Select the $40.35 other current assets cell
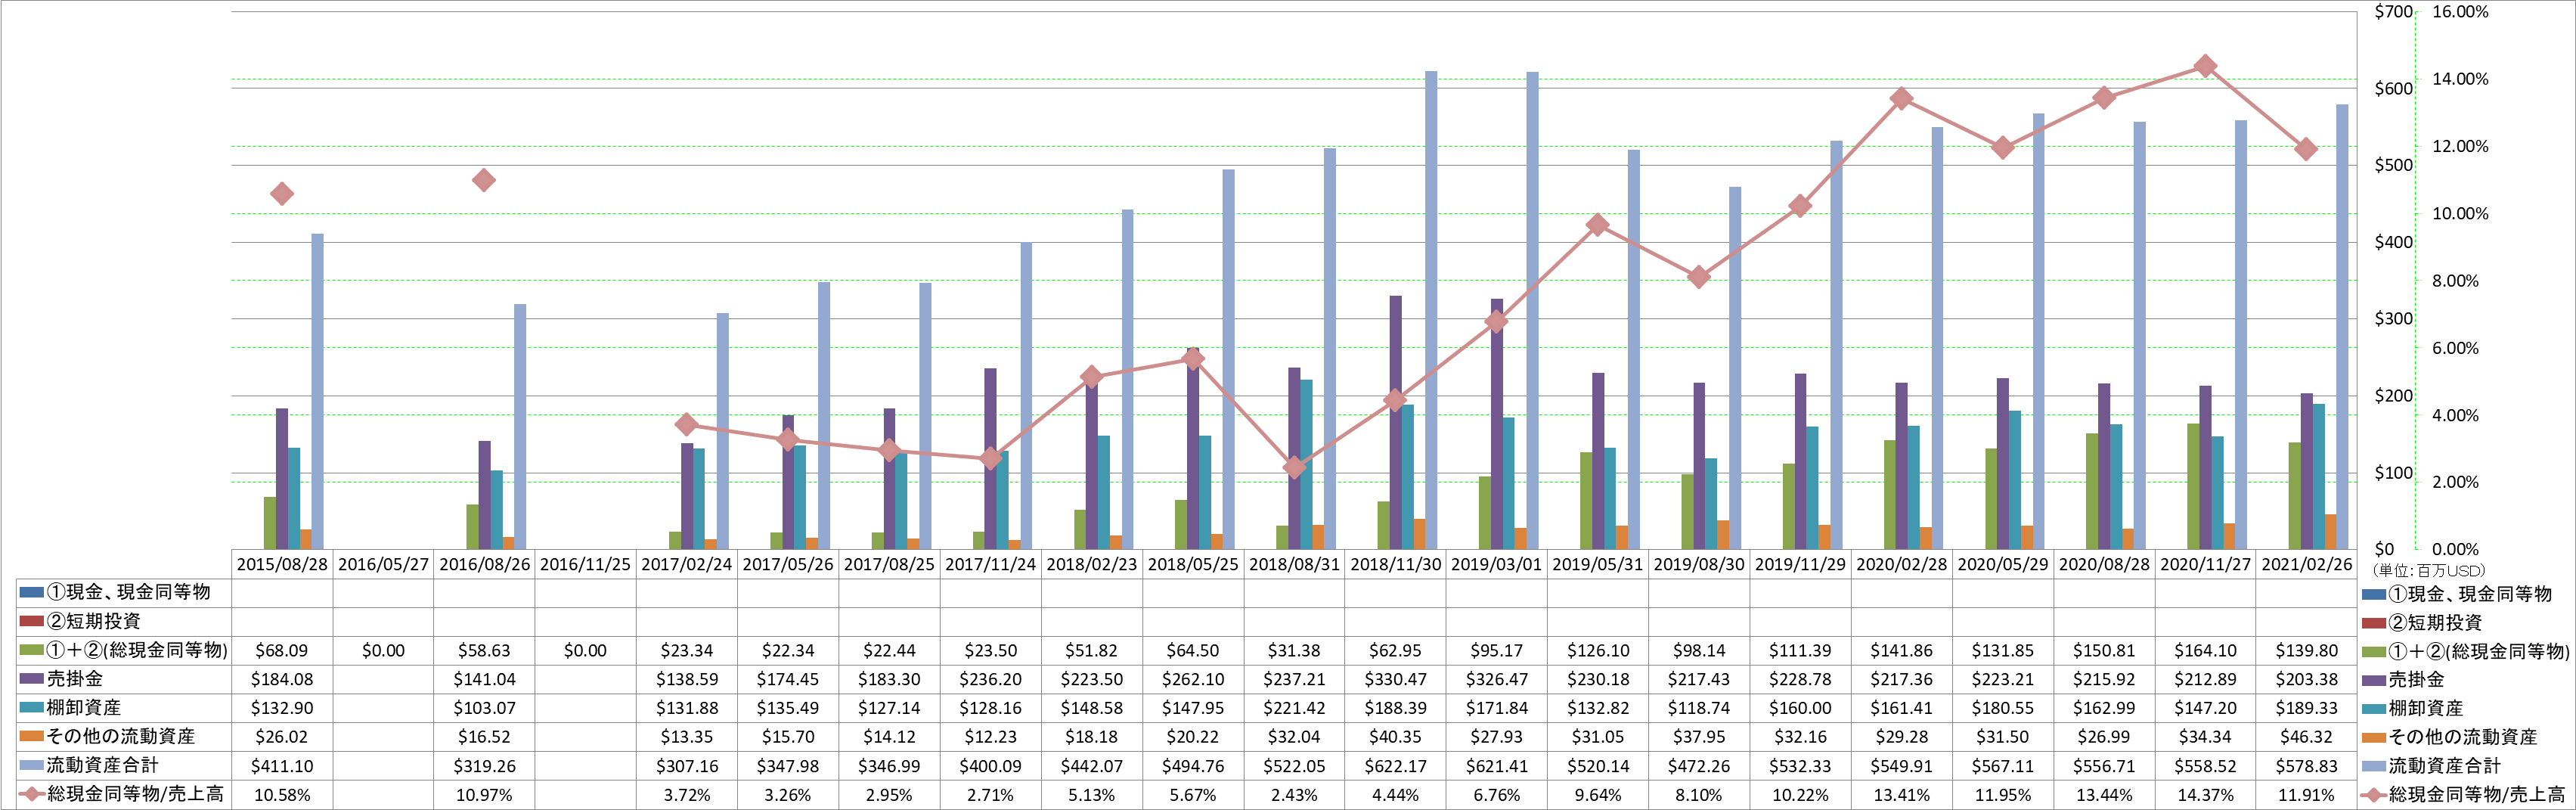This screenshot has height=810, width=2576. tap(1395, 737)
